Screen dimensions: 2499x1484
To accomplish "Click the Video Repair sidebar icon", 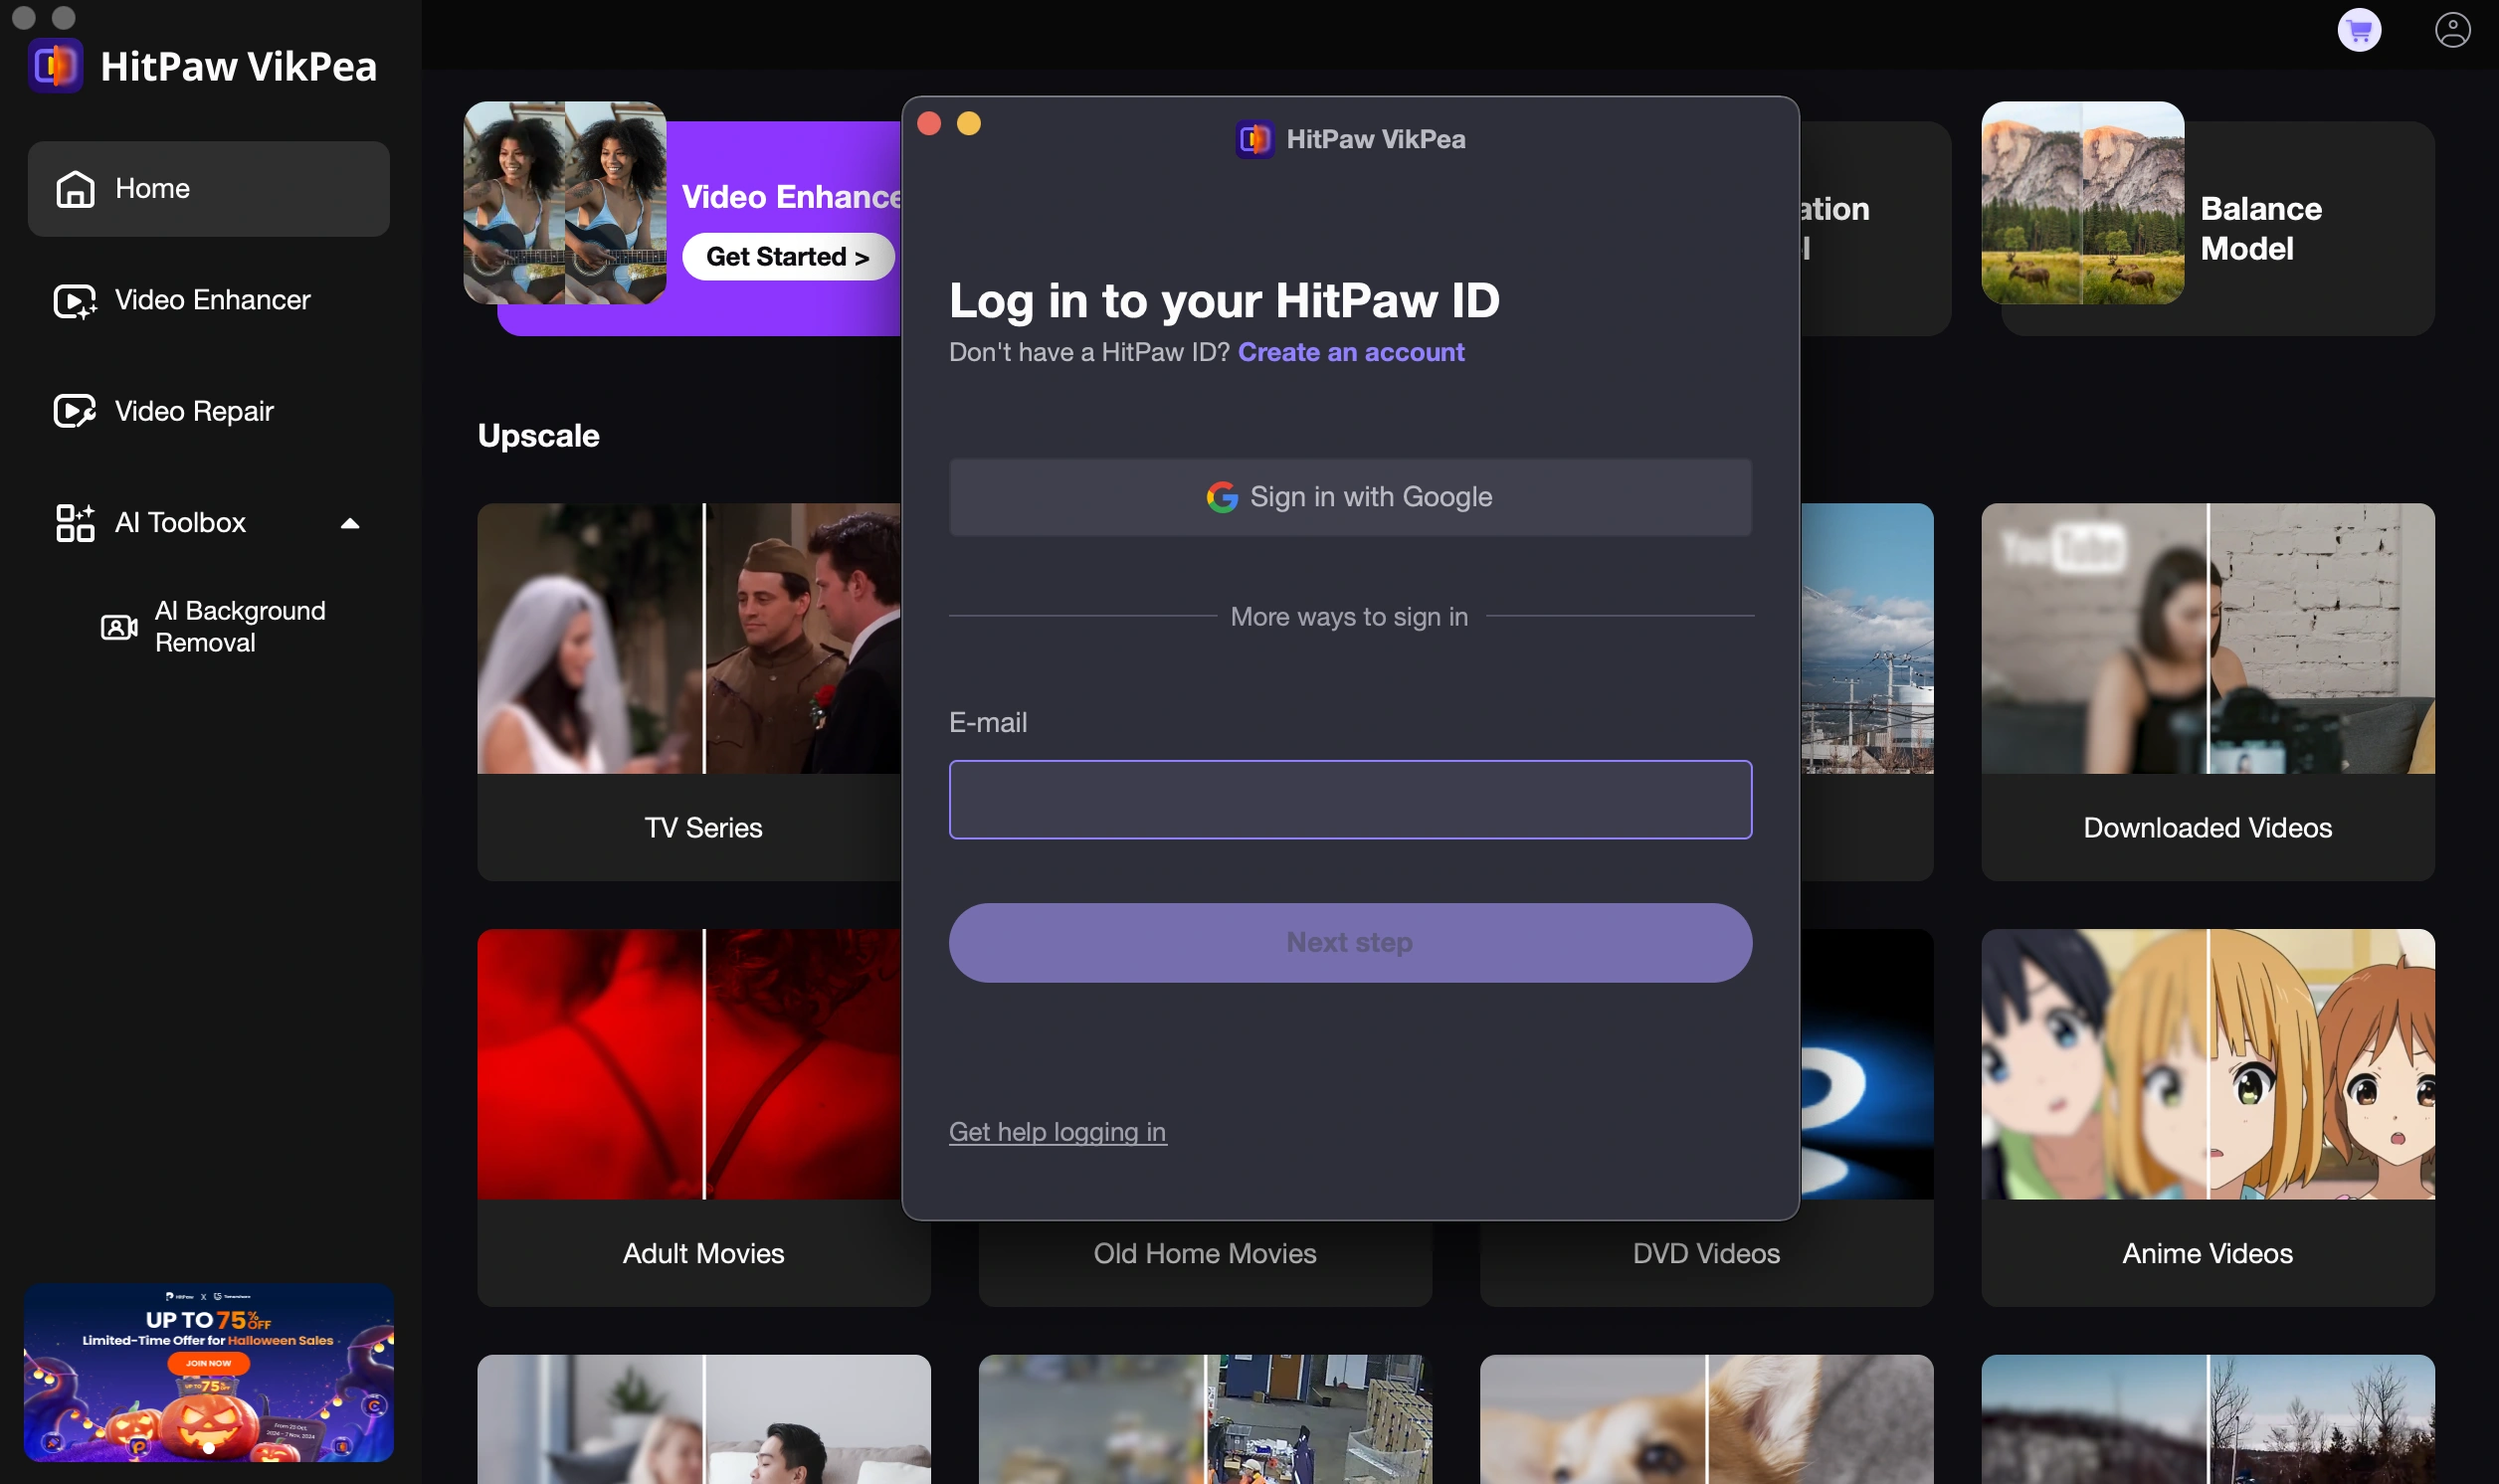I will (75, 411).
